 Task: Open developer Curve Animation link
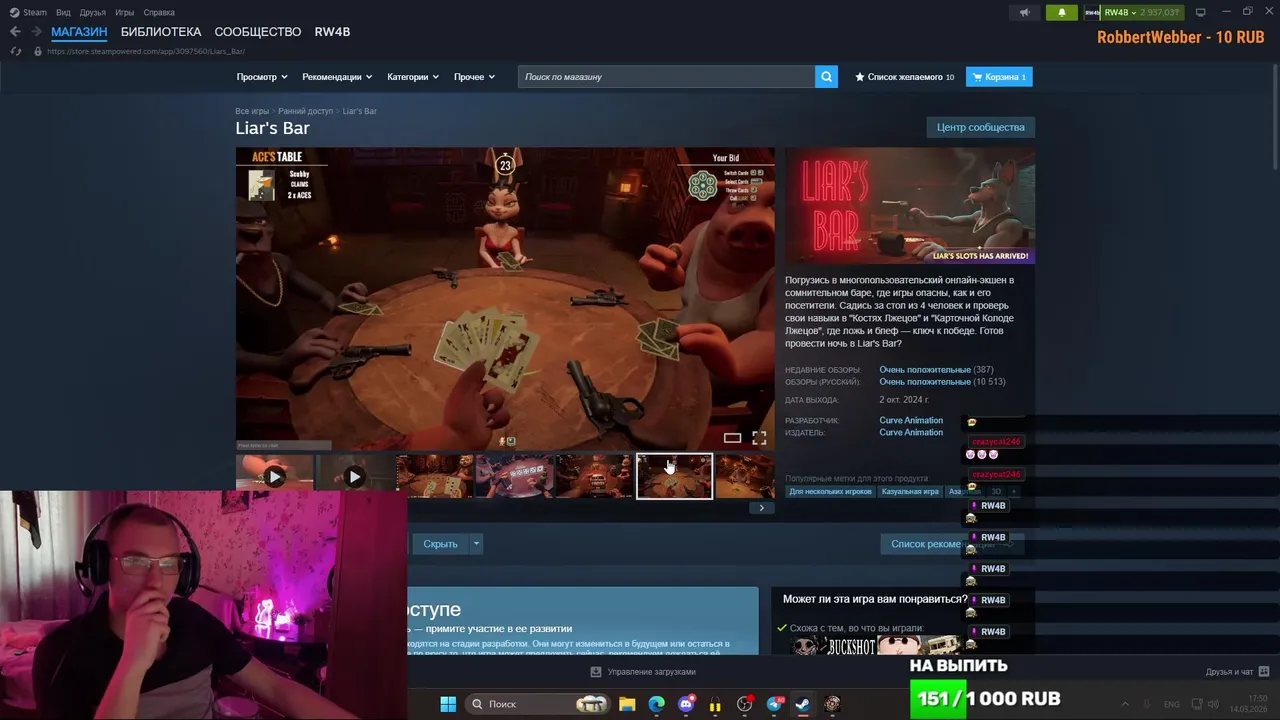click(911, 420)
